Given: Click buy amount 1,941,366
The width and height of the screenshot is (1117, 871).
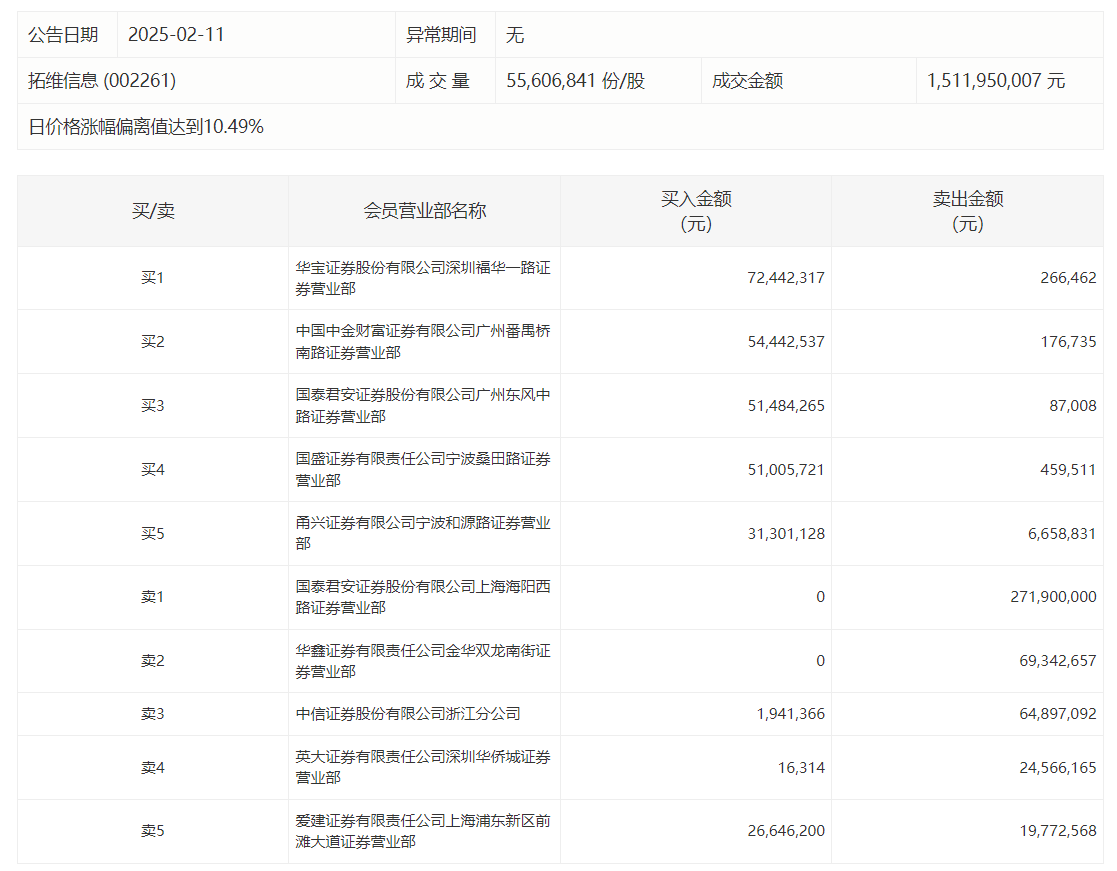Looking at the screenshot, I should pos(791,714).
